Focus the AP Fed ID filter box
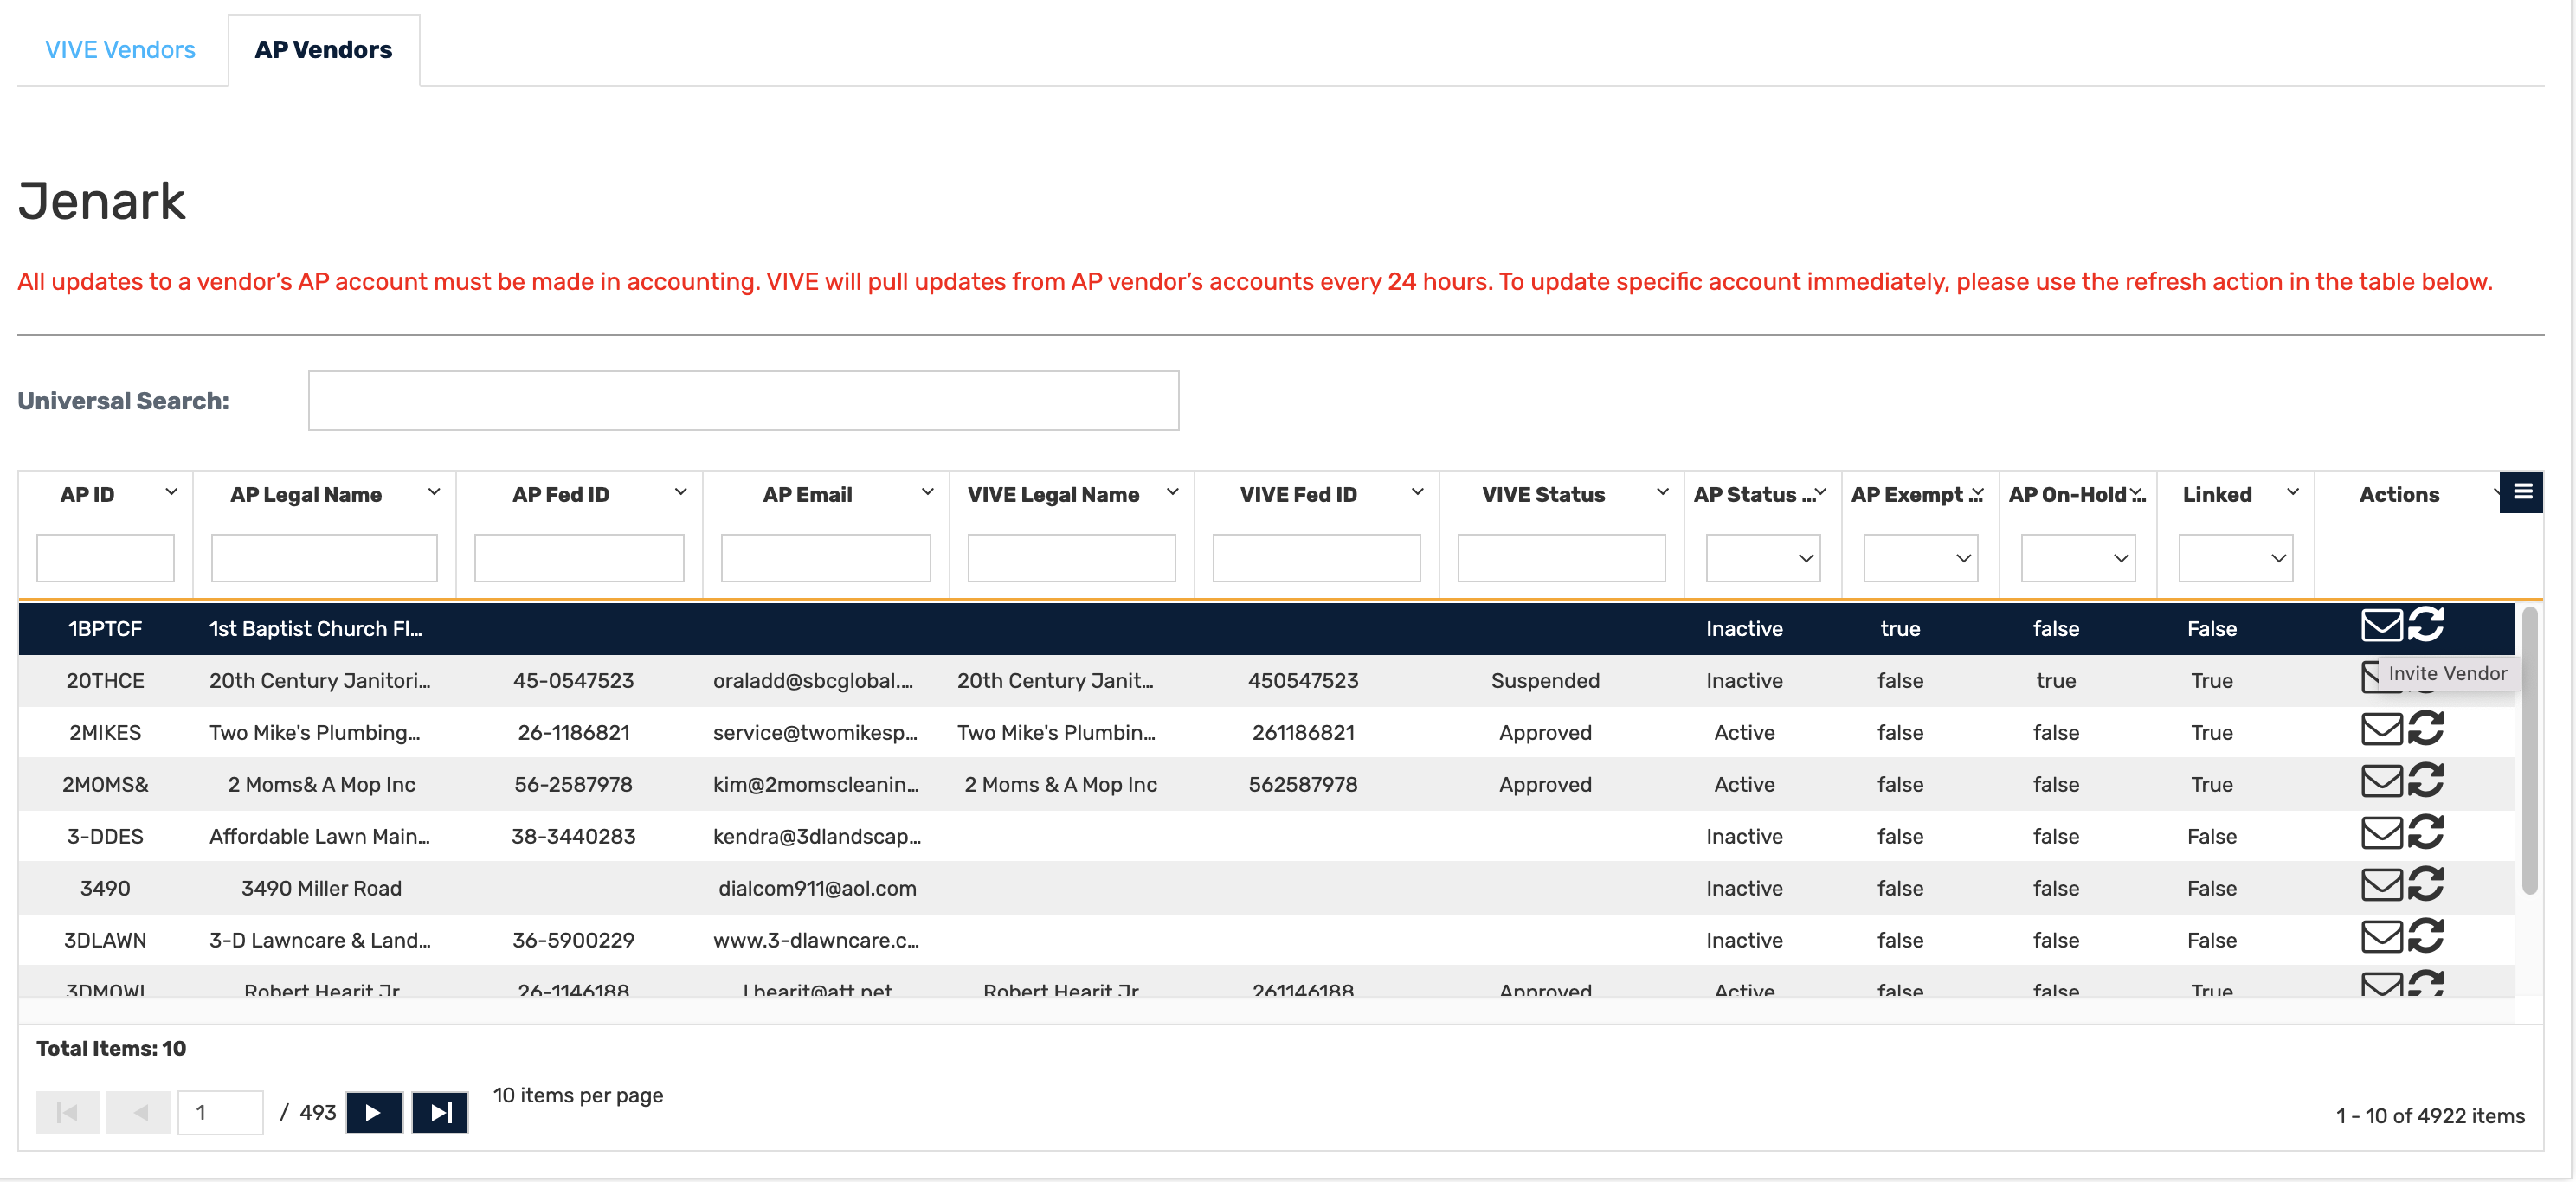This screenshot has height=1182, width=2576. [x=579, y=558]
